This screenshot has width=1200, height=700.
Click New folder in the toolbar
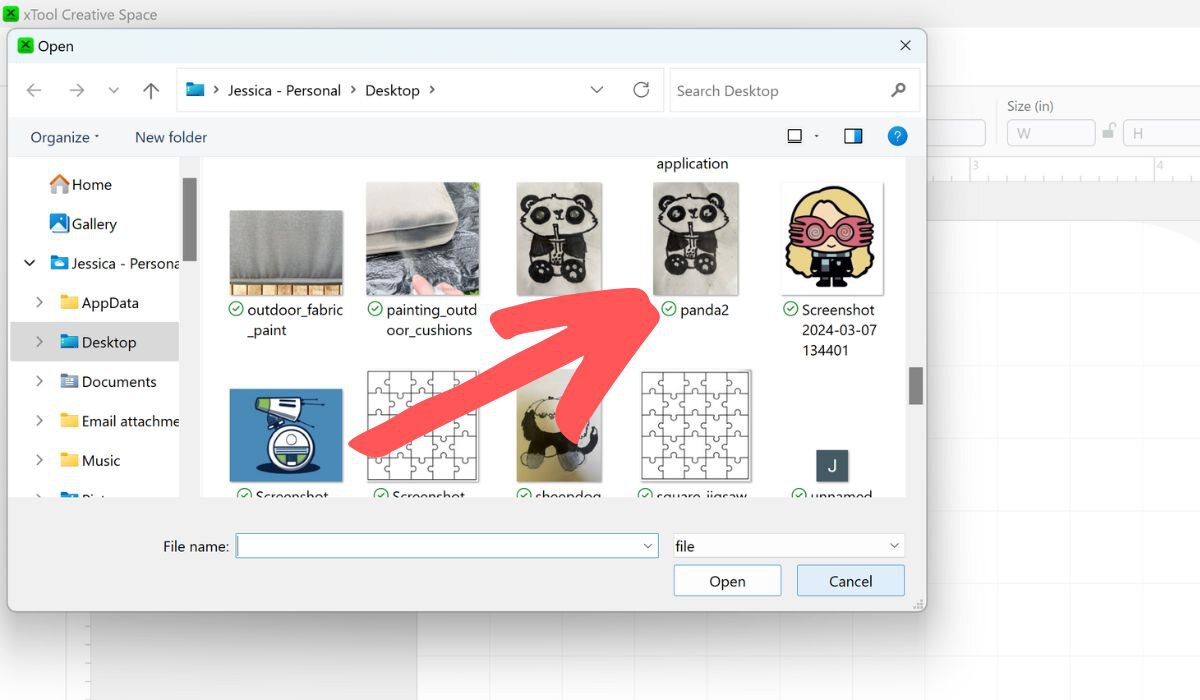[171, 137]
